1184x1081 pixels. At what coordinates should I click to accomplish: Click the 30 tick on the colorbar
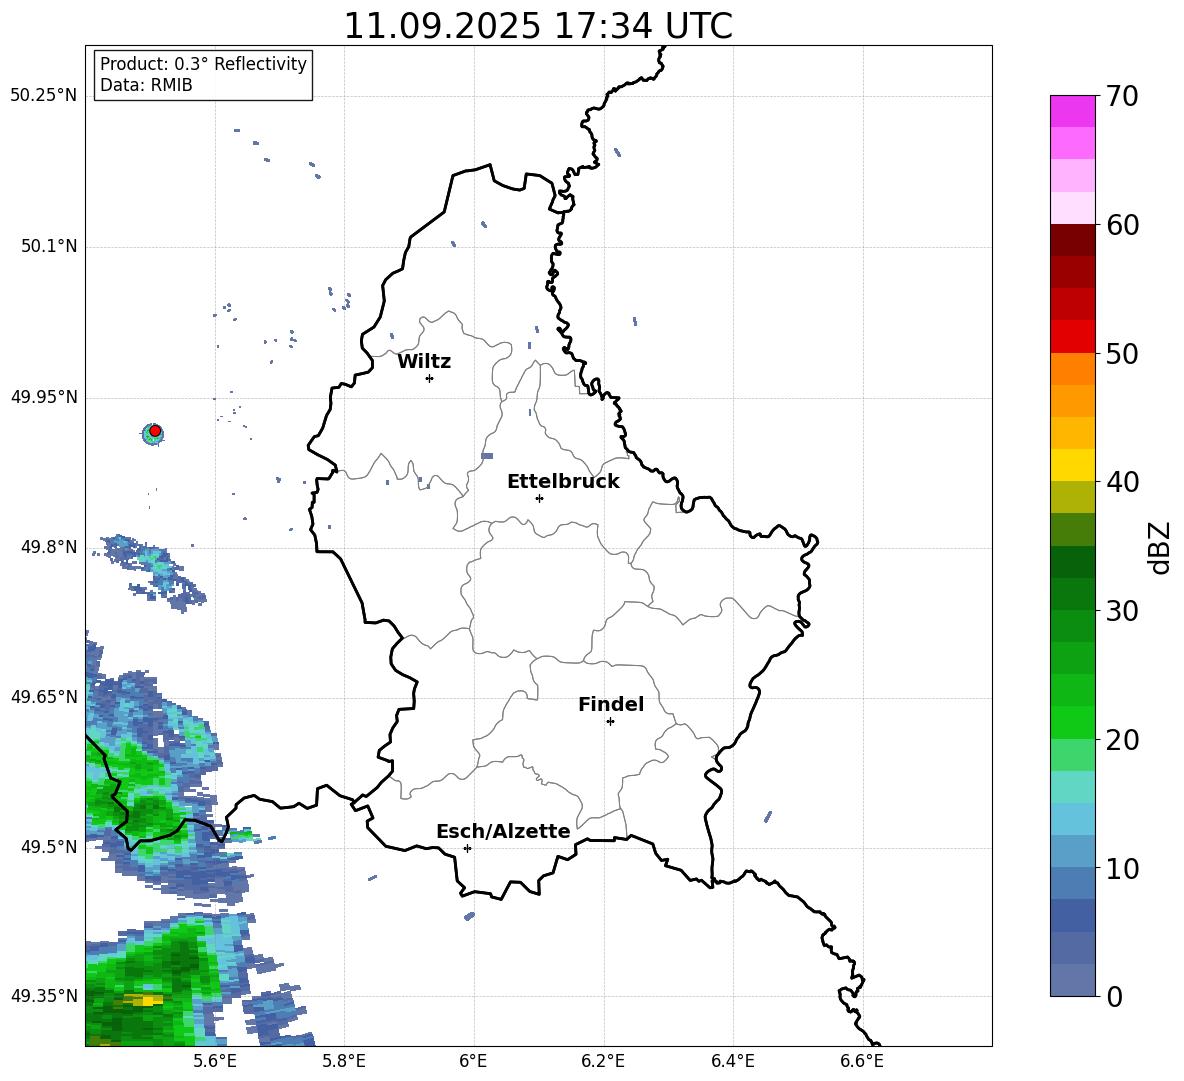tap(1122, 611)
